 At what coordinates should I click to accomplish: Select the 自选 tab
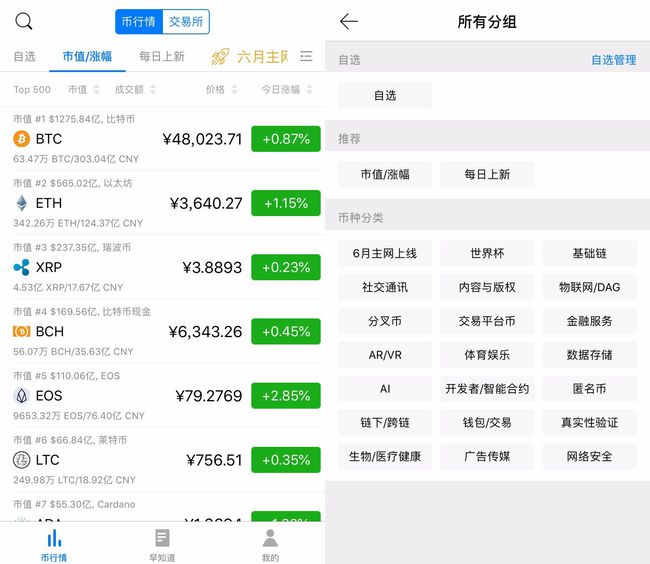[x=24, y=56]
